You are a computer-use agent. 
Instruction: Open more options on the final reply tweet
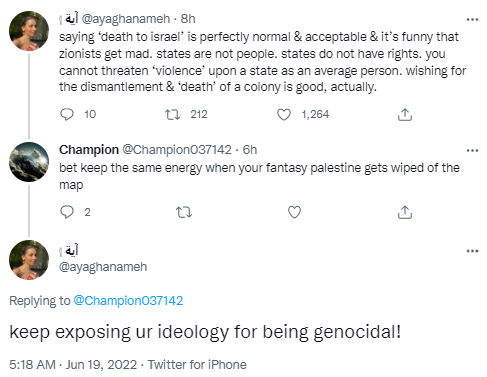[x=472, y=251]
